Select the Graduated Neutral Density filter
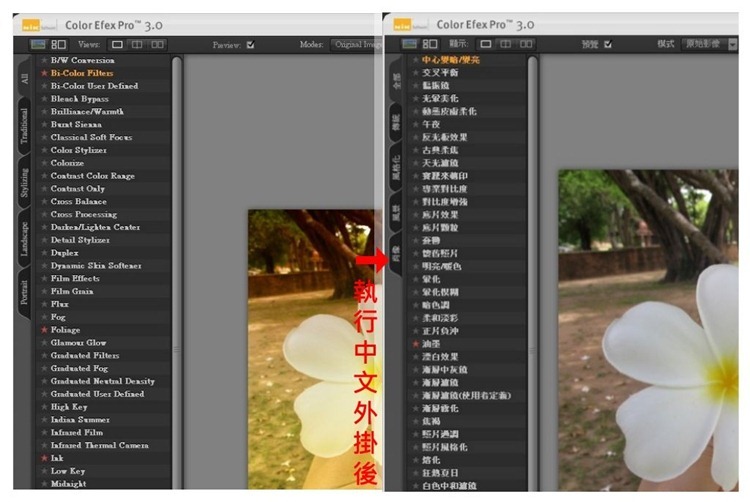Viewport: 750px width, 502px height. (x=102, y=382)
